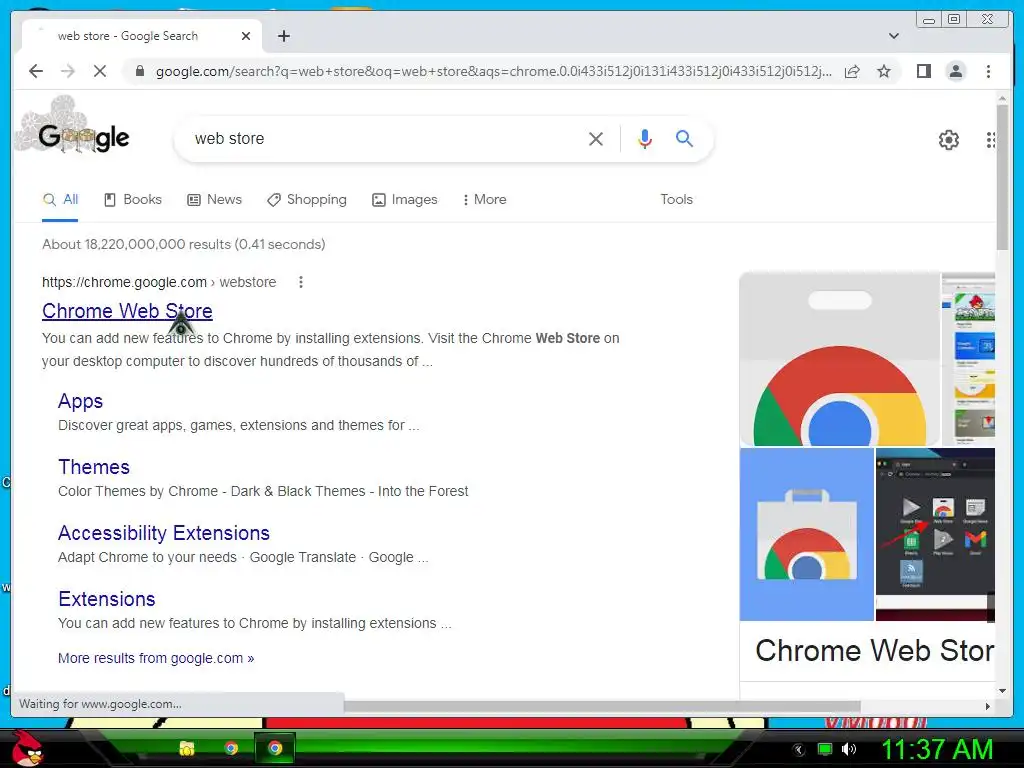Open the Chrome side panel
This screenshot has height=768, width=1024.
click(x=923, y=71)
